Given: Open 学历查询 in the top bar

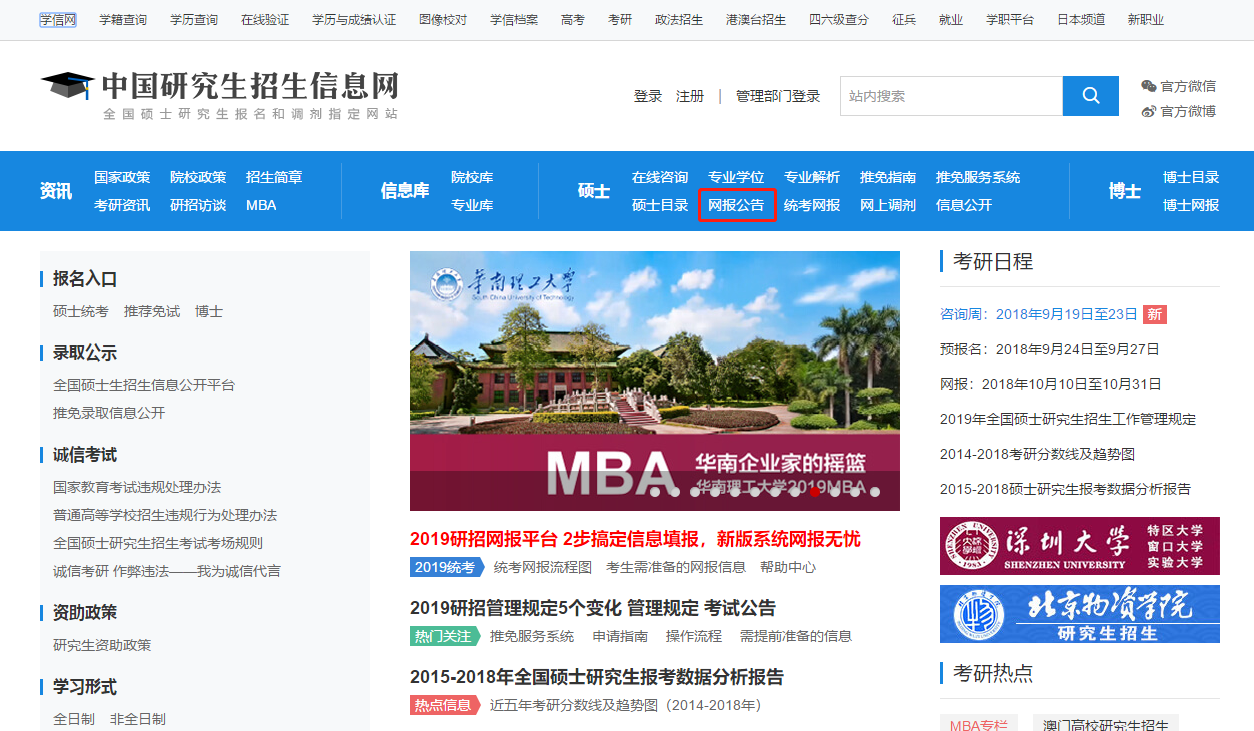Looking at the screenshot, I should coord(194,20).
